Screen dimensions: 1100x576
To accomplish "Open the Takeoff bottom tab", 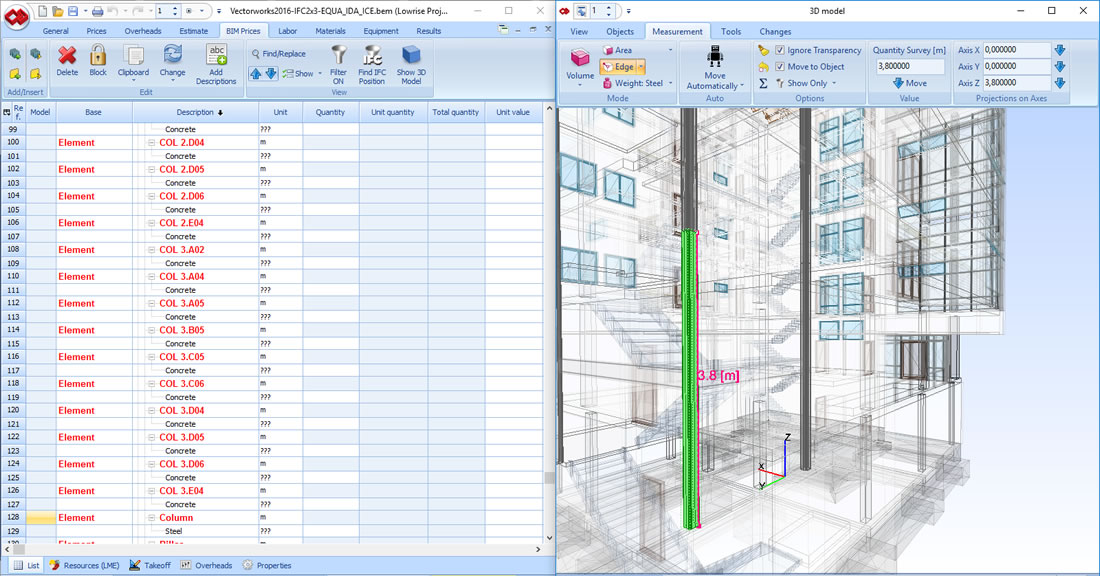I will point(151,565).
